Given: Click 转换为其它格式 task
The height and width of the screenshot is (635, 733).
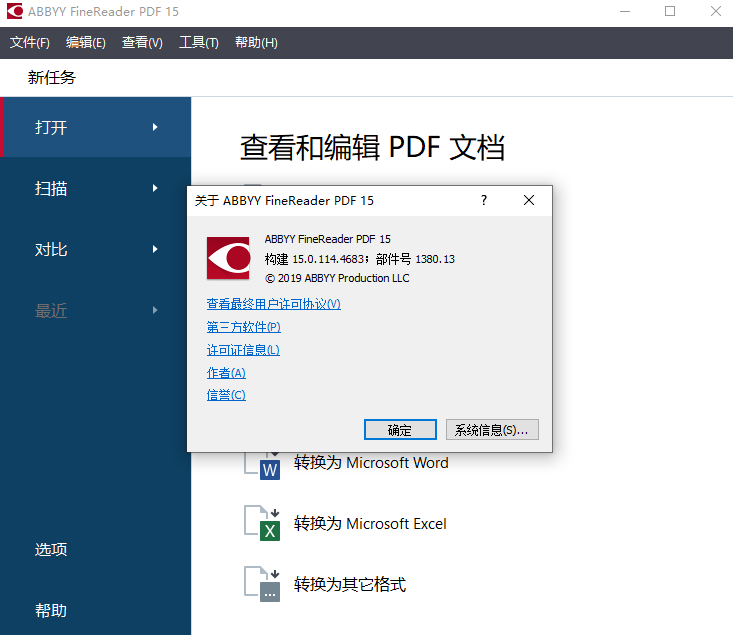Looking at the screenshot, I should [x=350, y=584].
